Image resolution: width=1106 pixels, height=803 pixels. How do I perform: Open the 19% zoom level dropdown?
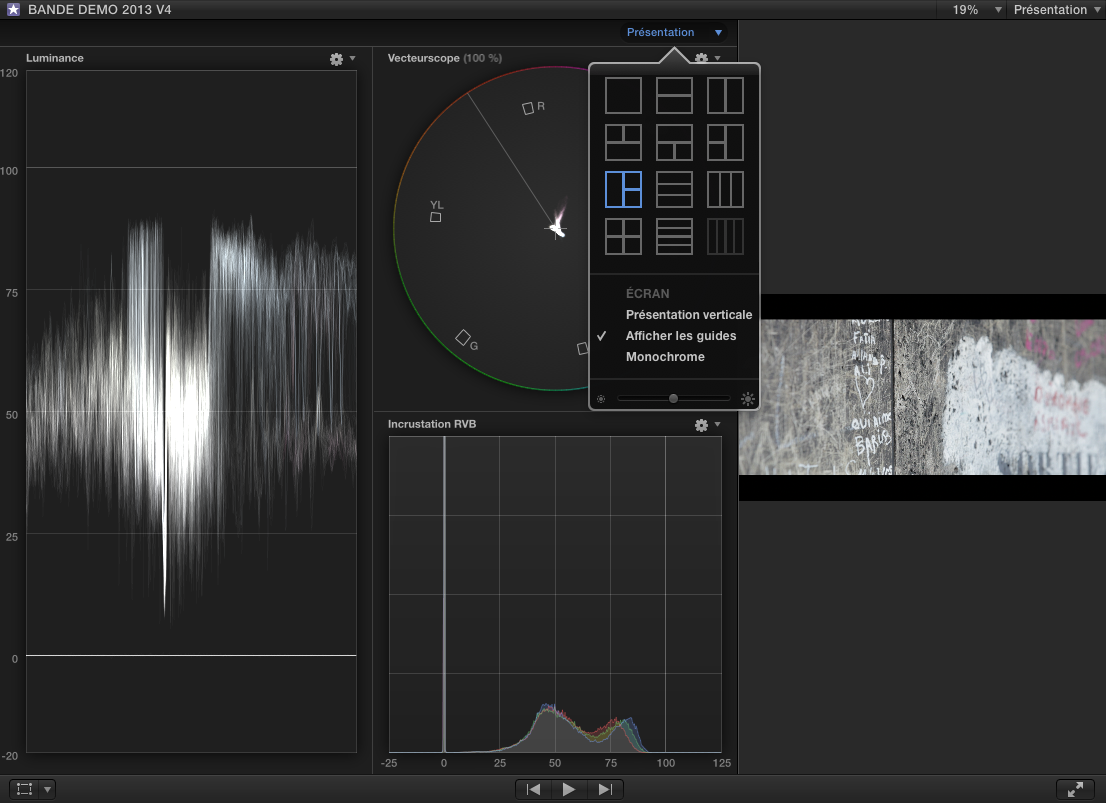tap(977, 10)
